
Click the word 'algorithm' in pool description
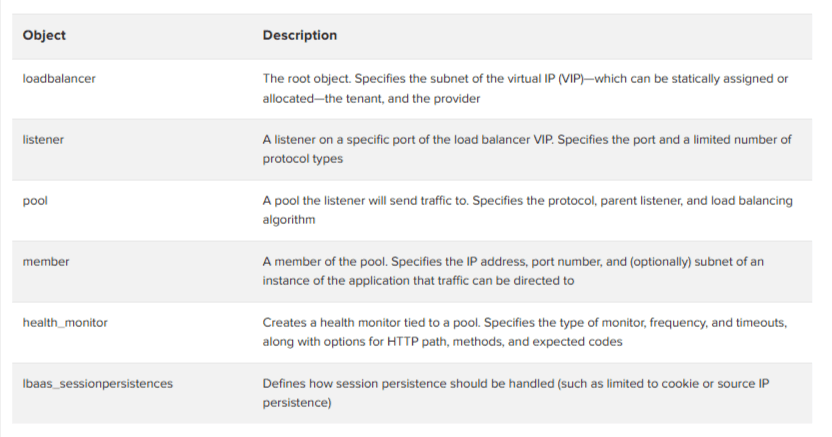click(289, 220)
